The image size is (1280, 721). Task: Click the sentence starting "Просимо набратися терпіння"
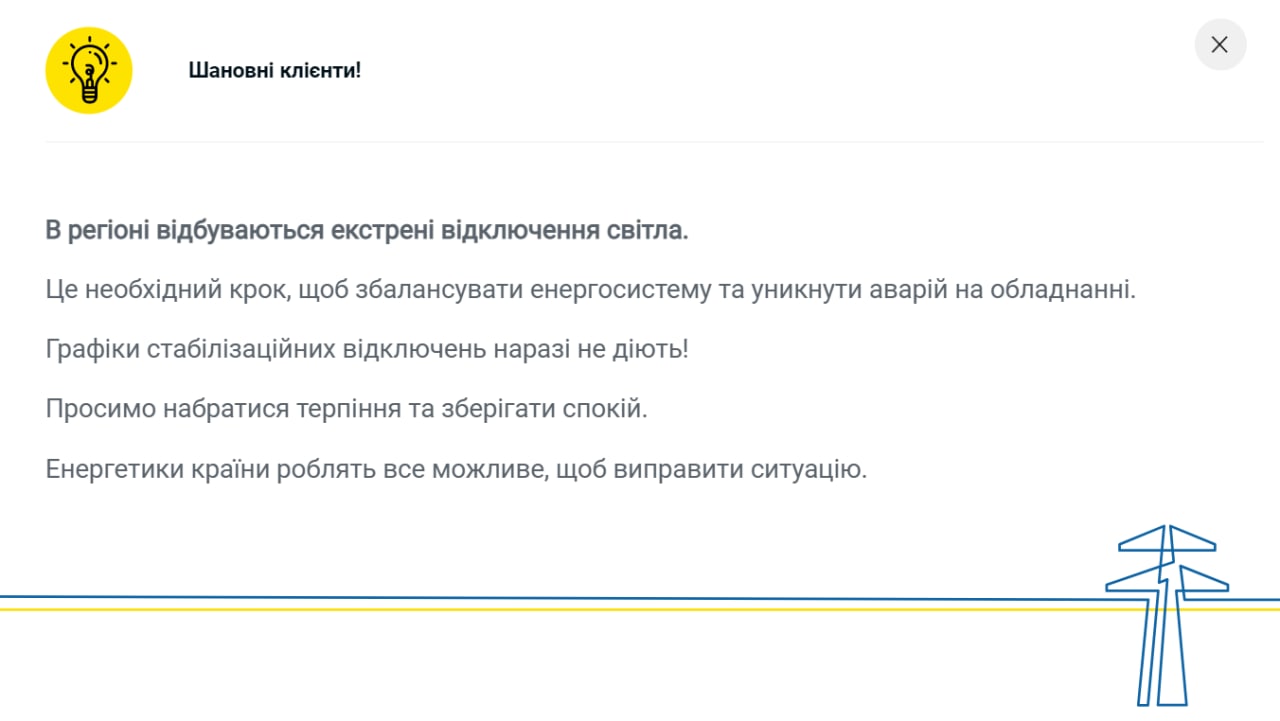point(346,410)
